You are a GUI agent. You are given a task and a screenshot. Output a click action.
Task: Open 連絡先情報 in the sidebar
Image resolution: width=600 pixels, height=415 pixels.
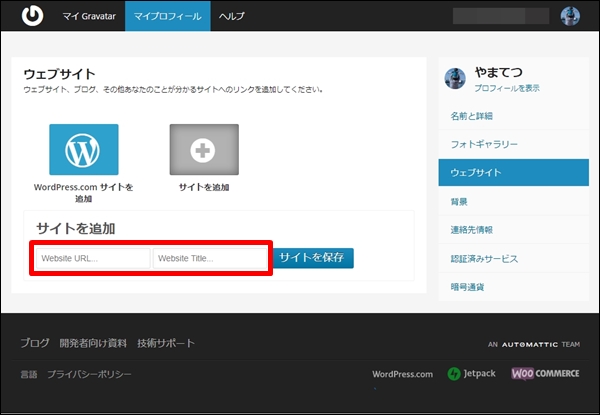point(514,230)
